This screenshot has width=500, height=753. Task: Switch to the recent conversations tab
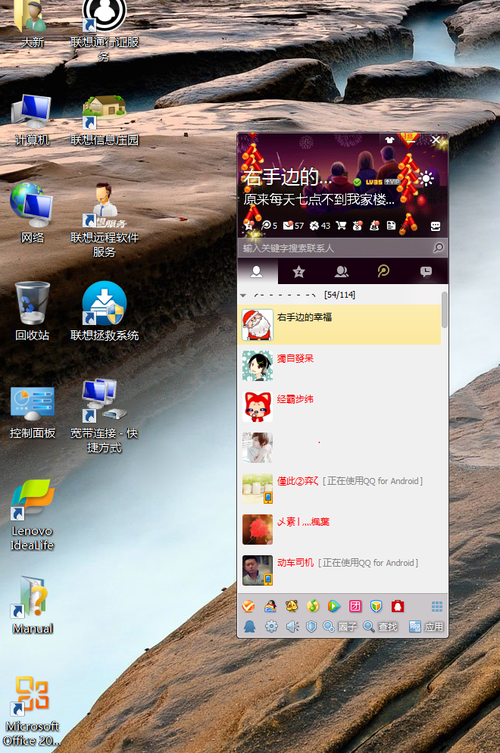(426, 272)
